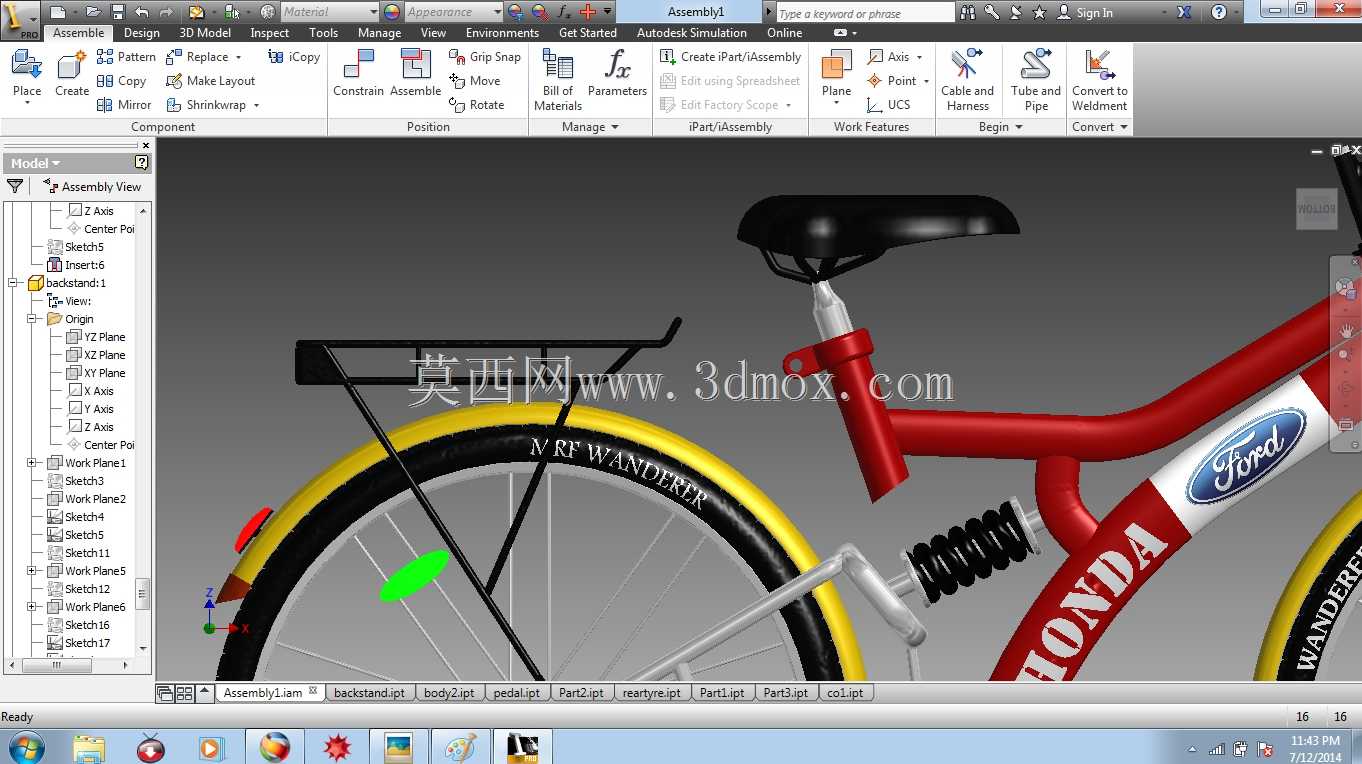Launch Cable and Harness
This screenshot has height=764, width=1362.
967,80
